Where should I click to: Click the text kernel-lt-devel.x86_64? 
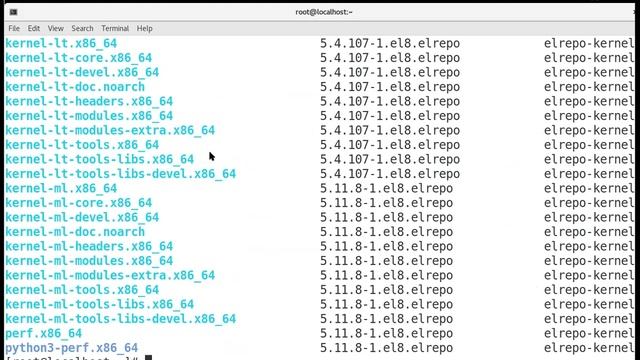(x=82, y=72)
